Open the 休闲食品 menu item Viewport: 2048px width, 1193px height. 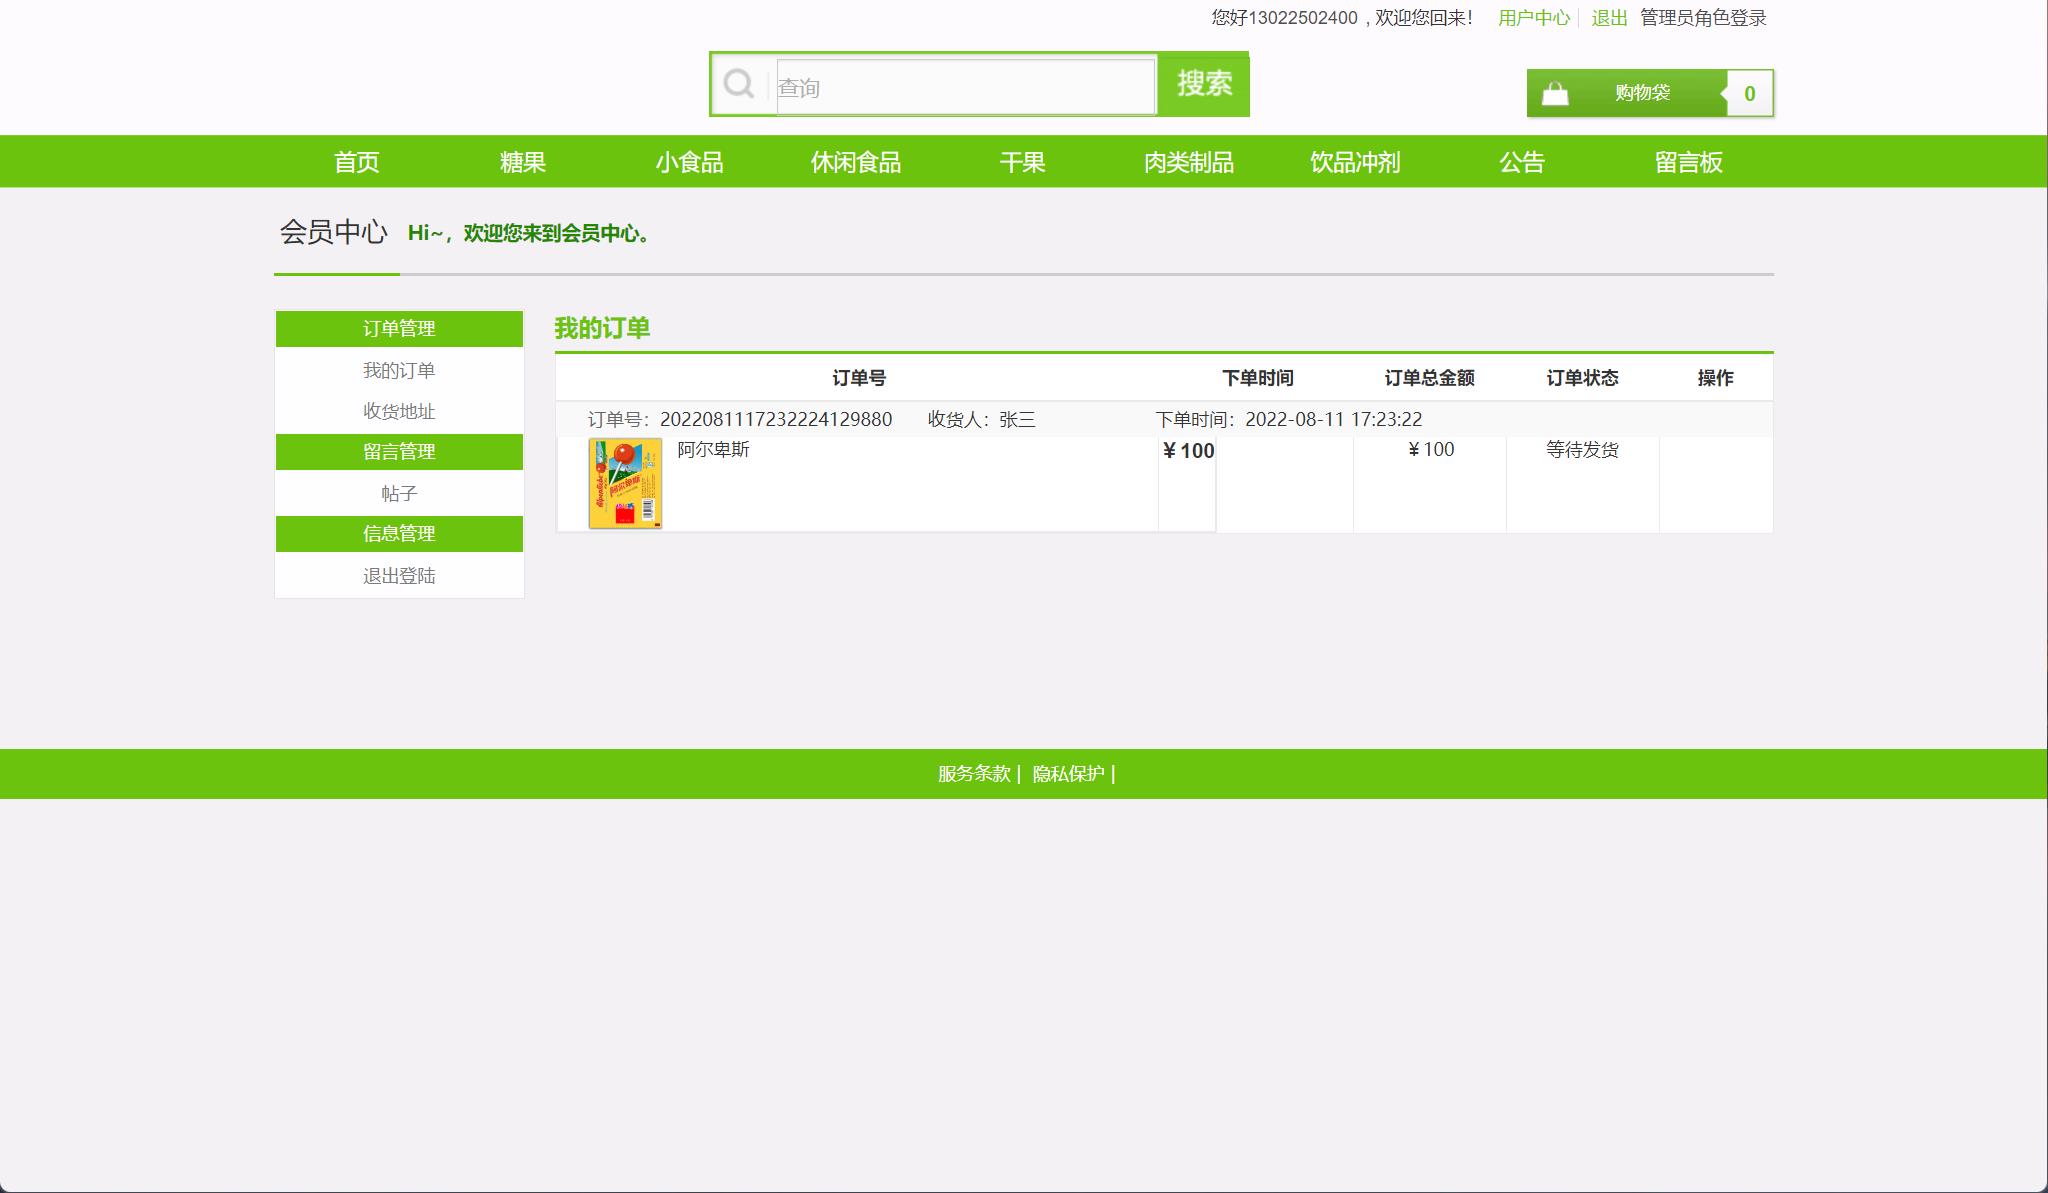(856, 161)
